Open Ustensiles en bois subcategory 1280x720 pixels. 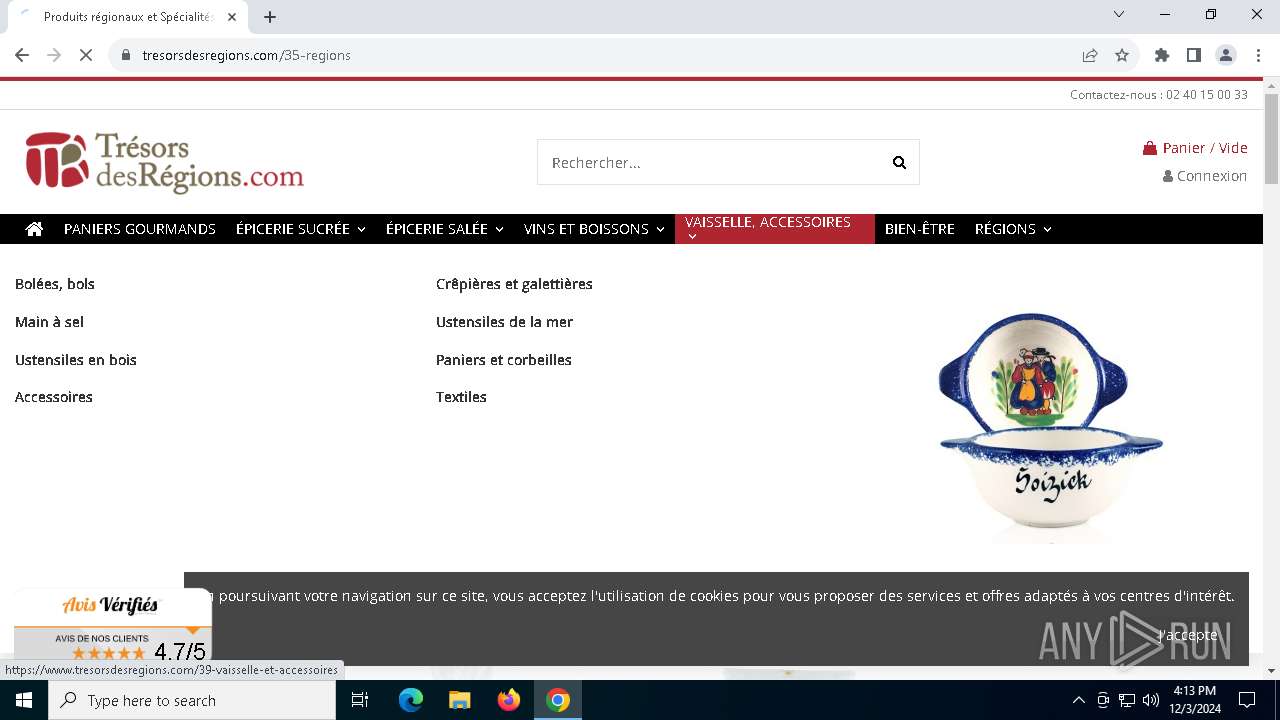76,360
